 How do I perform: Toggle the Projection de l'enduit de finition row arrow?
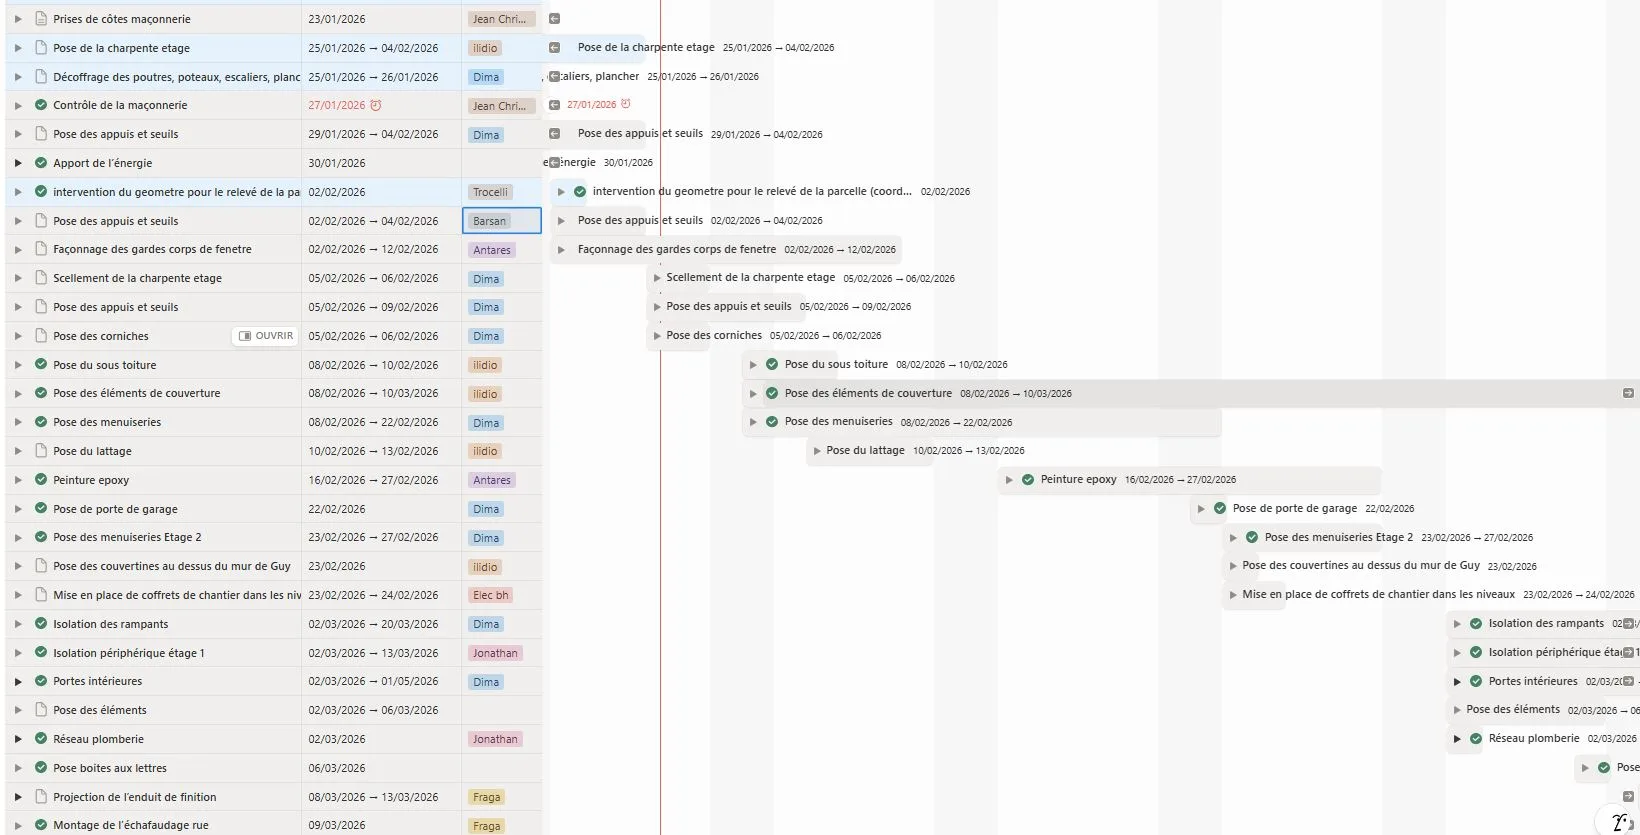click(x=18, y=797)
